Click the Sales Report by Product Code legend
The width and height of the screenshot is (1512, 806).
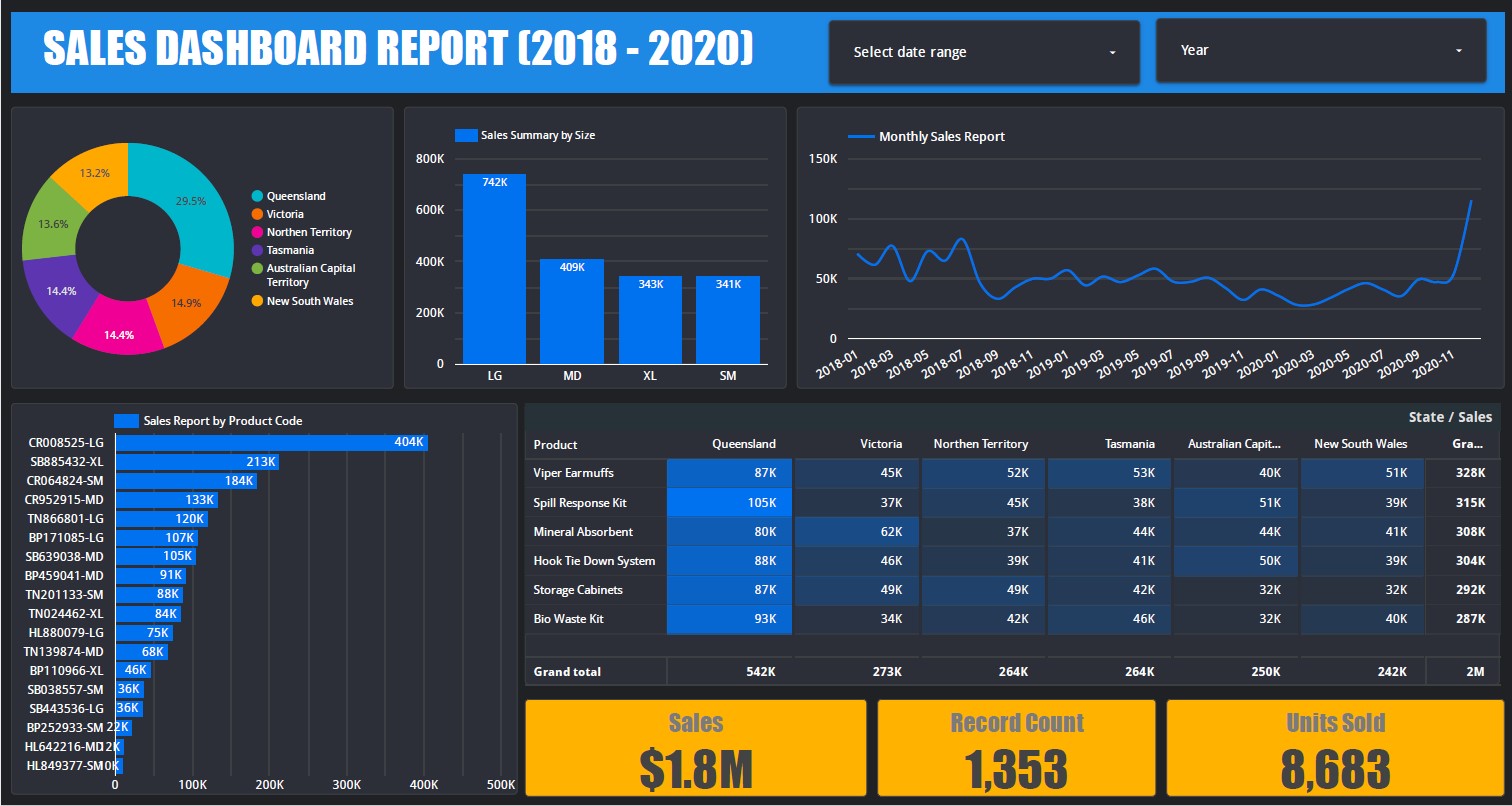[208, 421]
